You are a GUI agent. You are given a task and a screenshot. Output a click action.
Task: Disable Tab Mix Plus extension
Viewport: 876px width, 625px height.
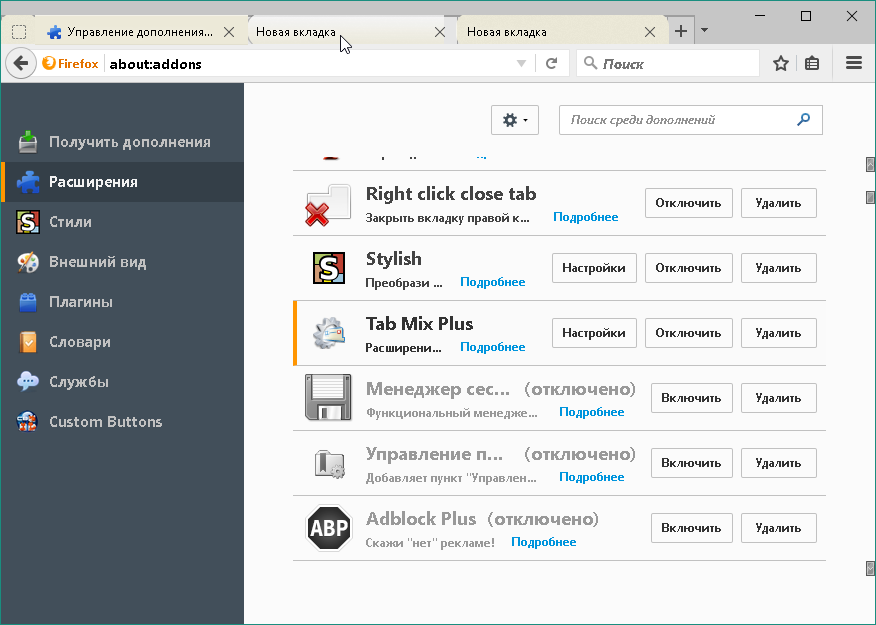coord(689,333)
